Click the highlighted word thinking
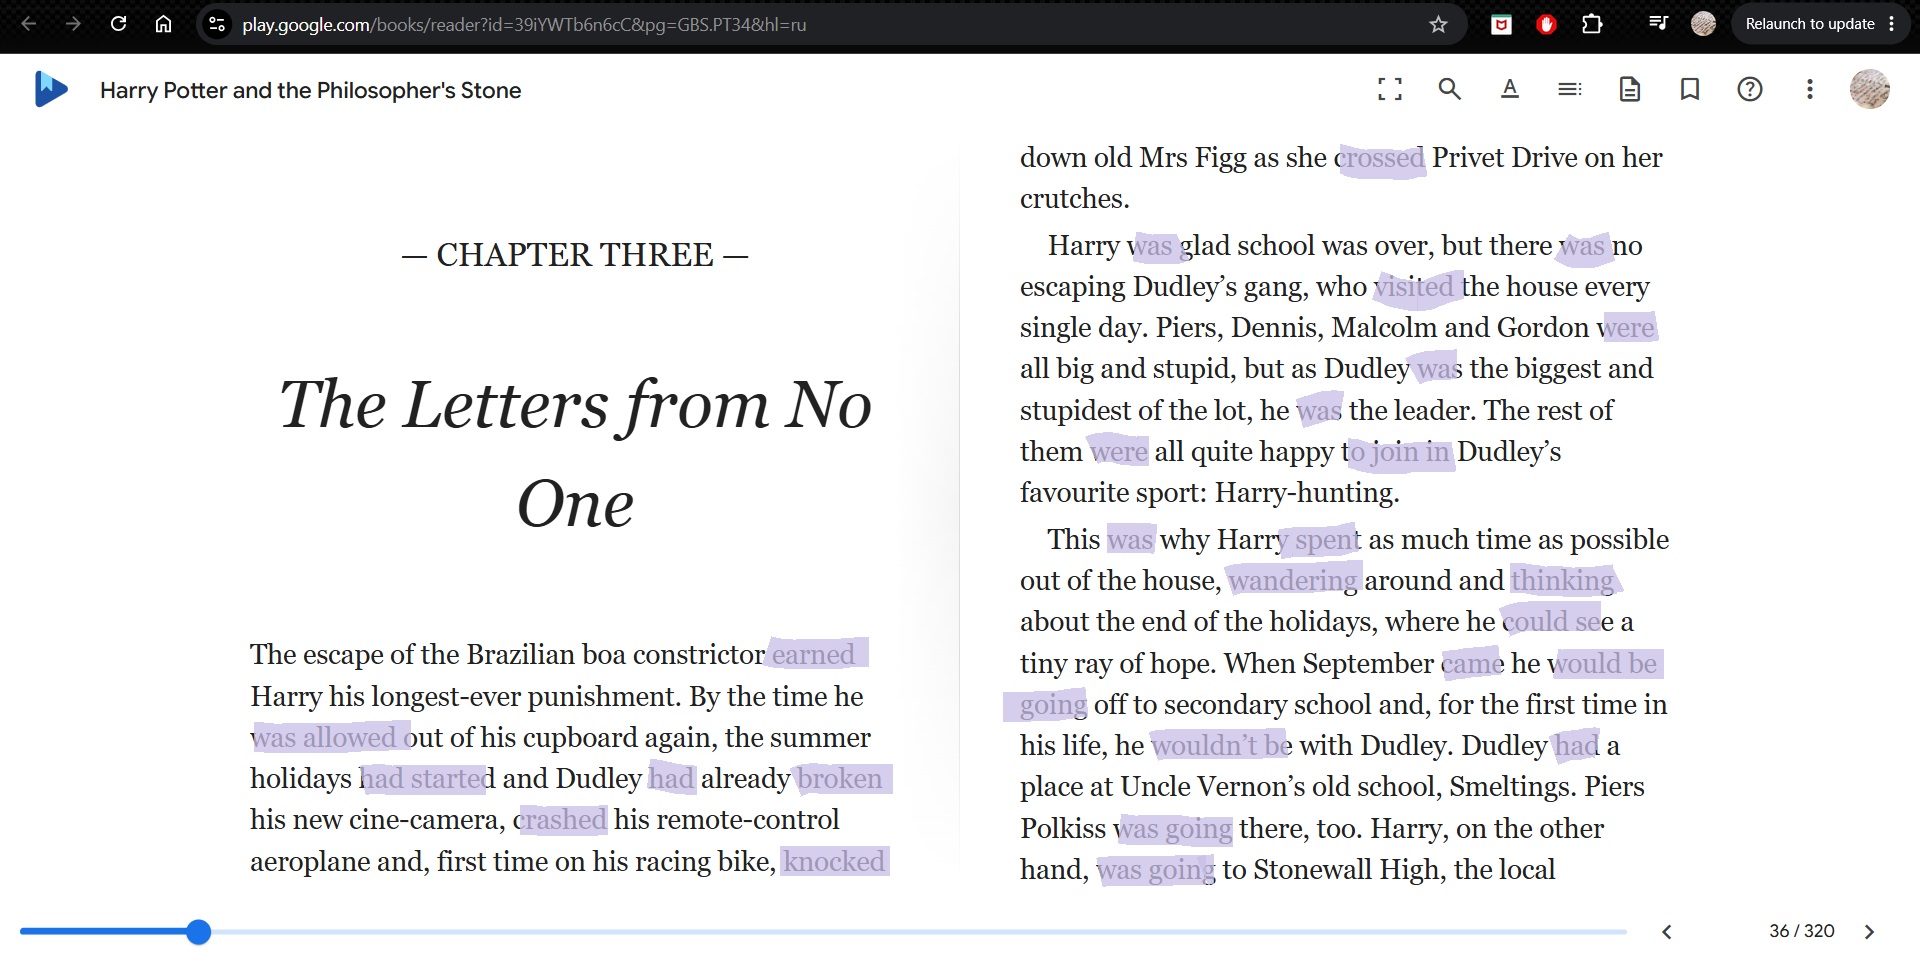 tap(1563, 580)
